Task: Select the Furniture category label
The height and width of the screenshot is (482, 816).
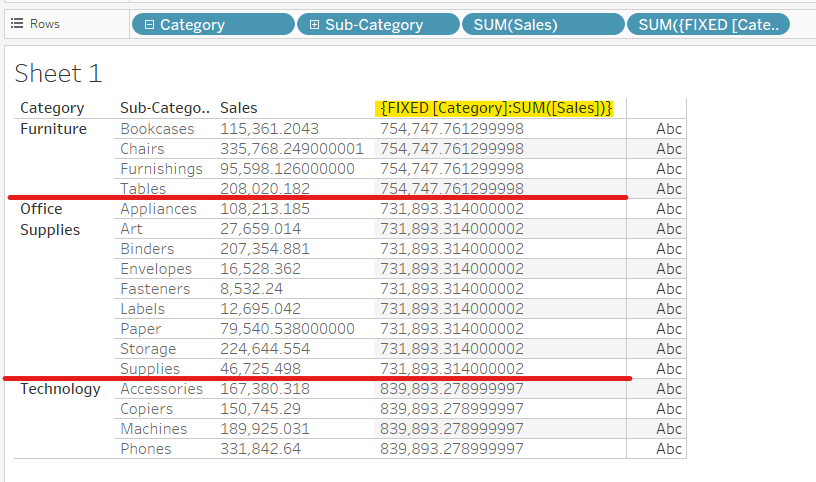Action: tap(53, 129)
